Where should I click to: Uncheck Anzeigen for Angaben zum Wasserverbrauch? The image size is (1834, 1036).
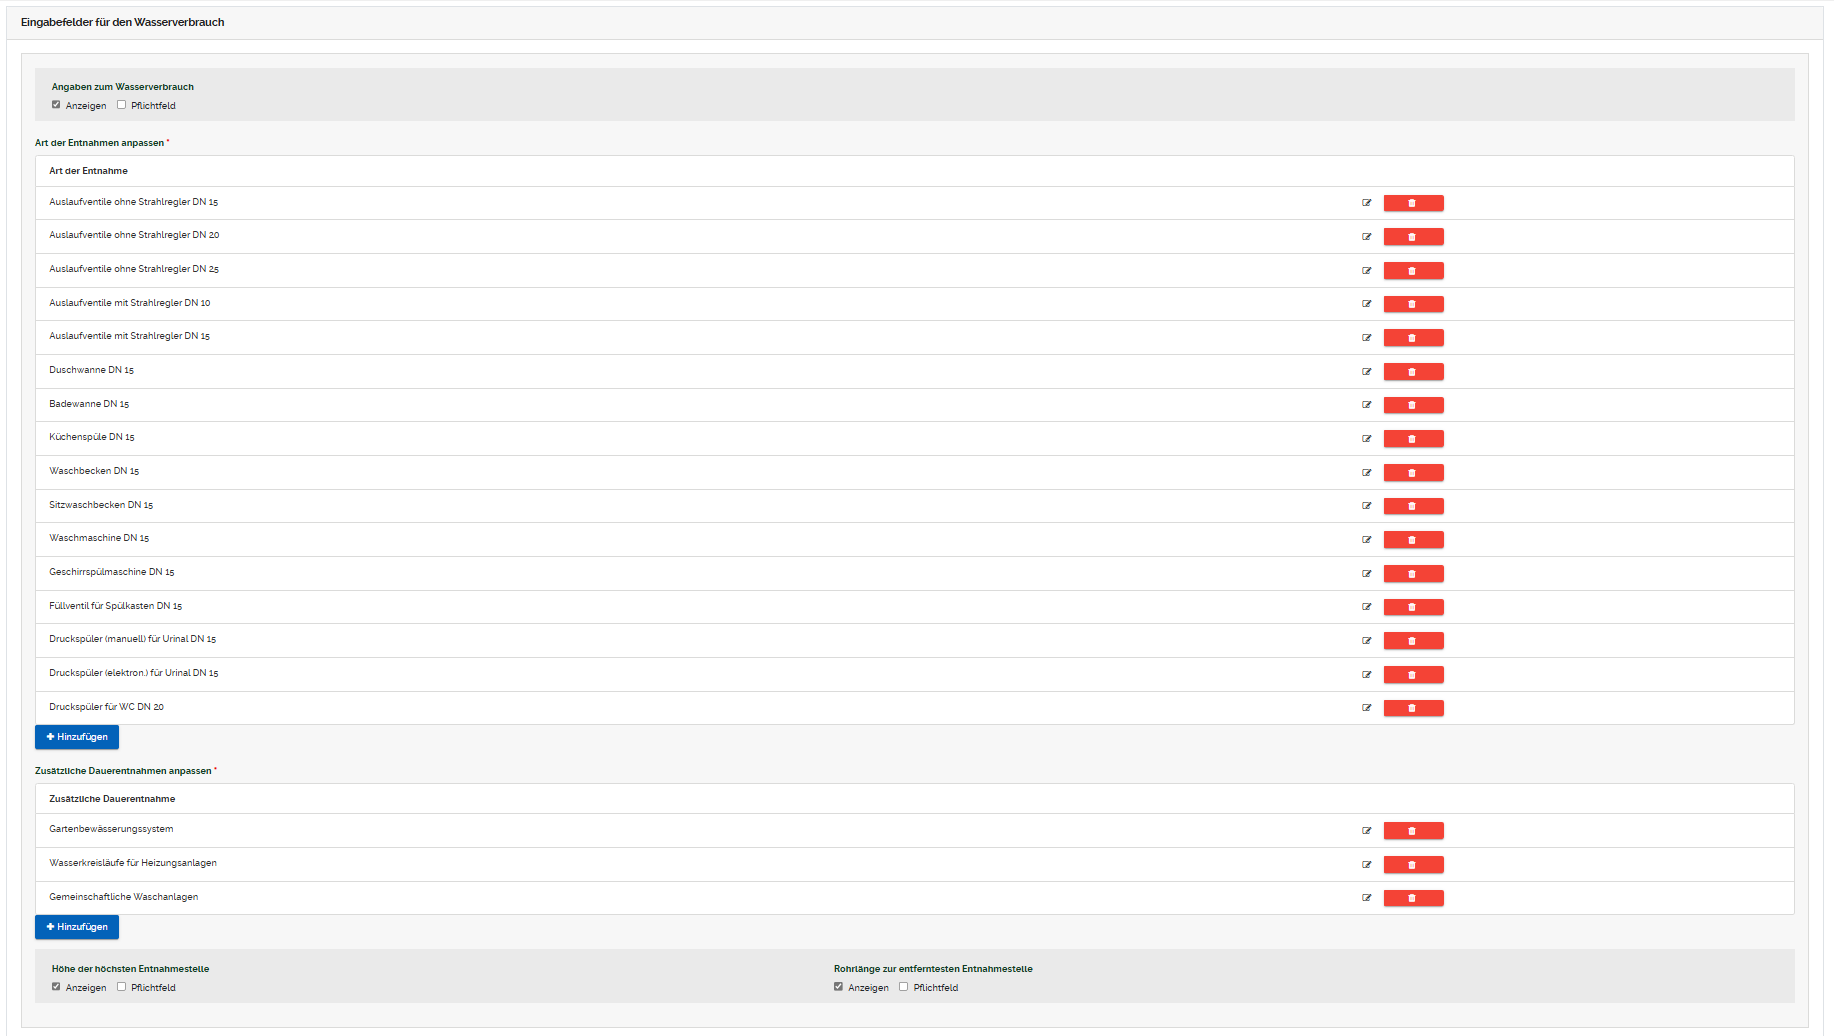(56, 105)
